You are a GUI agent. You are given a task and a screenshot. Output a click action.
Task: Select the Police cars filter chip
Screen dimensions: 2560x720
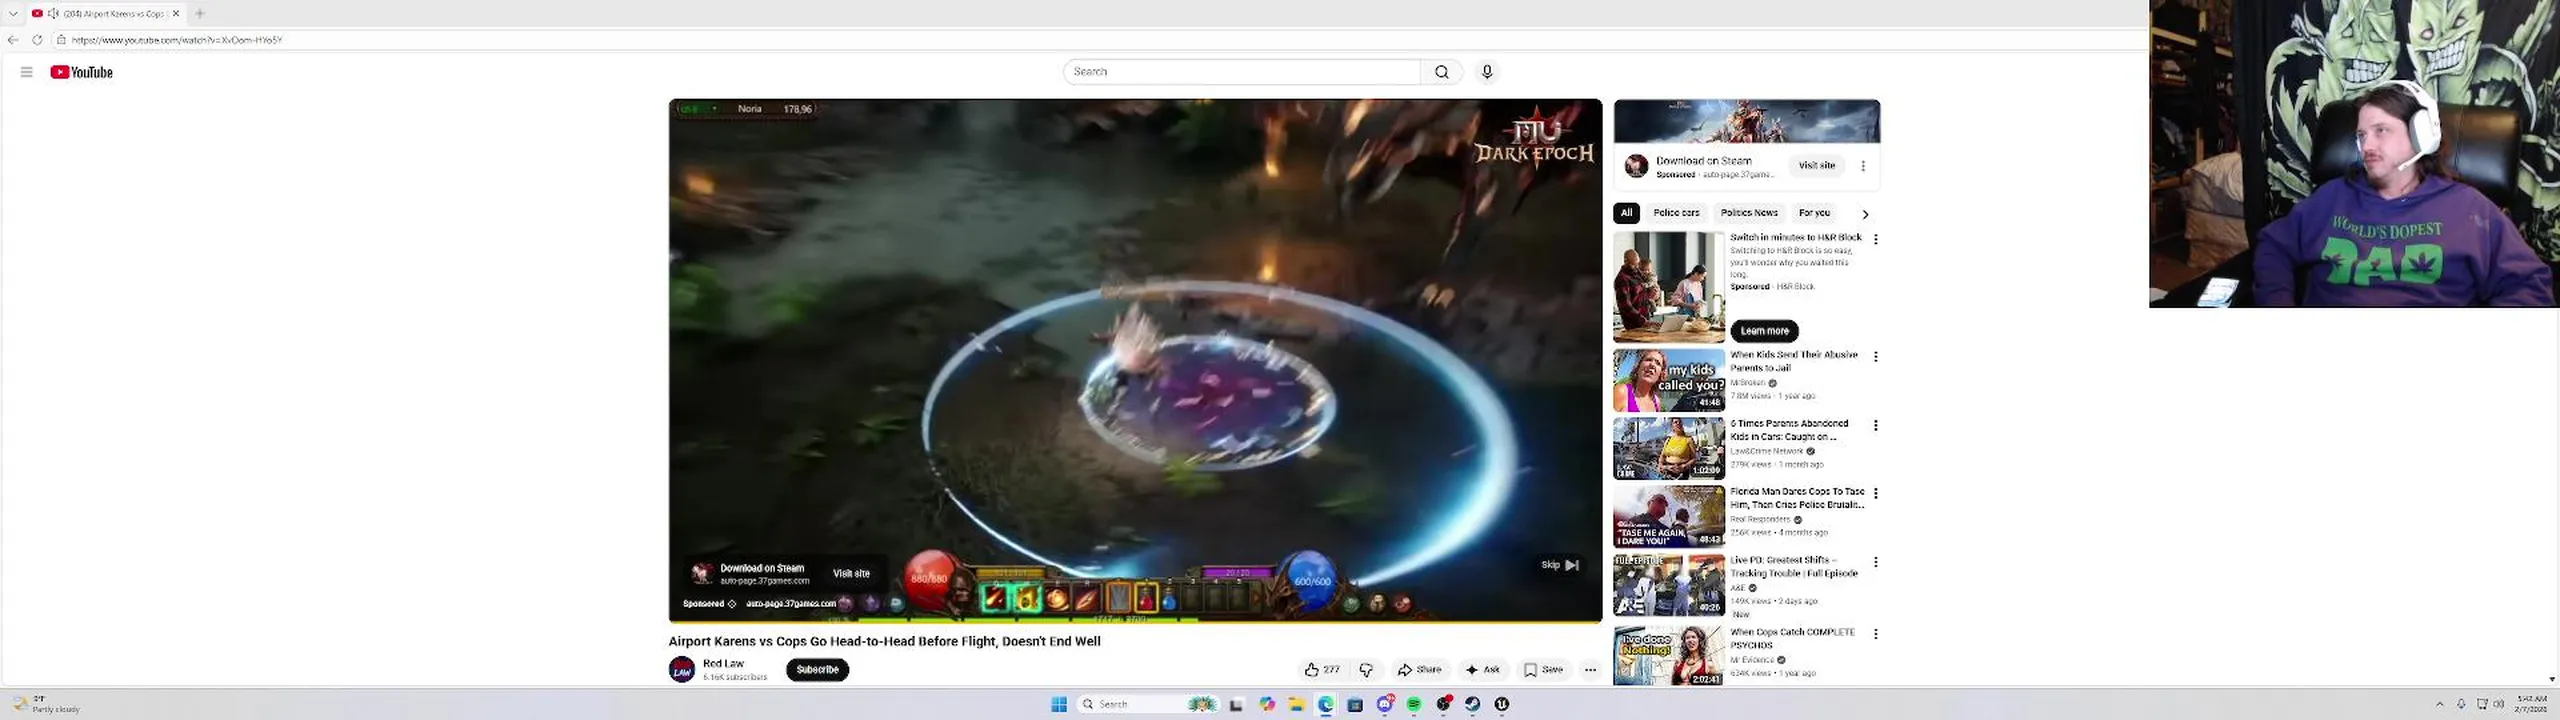click(x=1676, y=213)
